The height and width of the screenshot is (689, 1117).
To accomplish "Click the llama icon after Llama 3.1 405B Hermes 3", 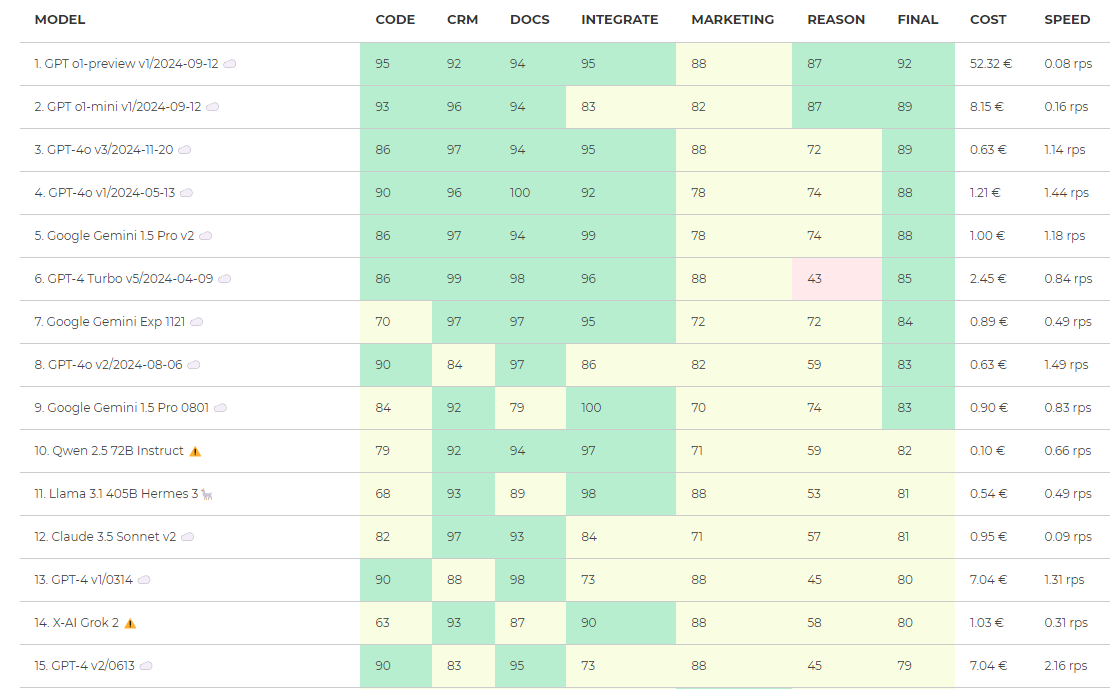I will pyautogui.click(x=207, y=494).
